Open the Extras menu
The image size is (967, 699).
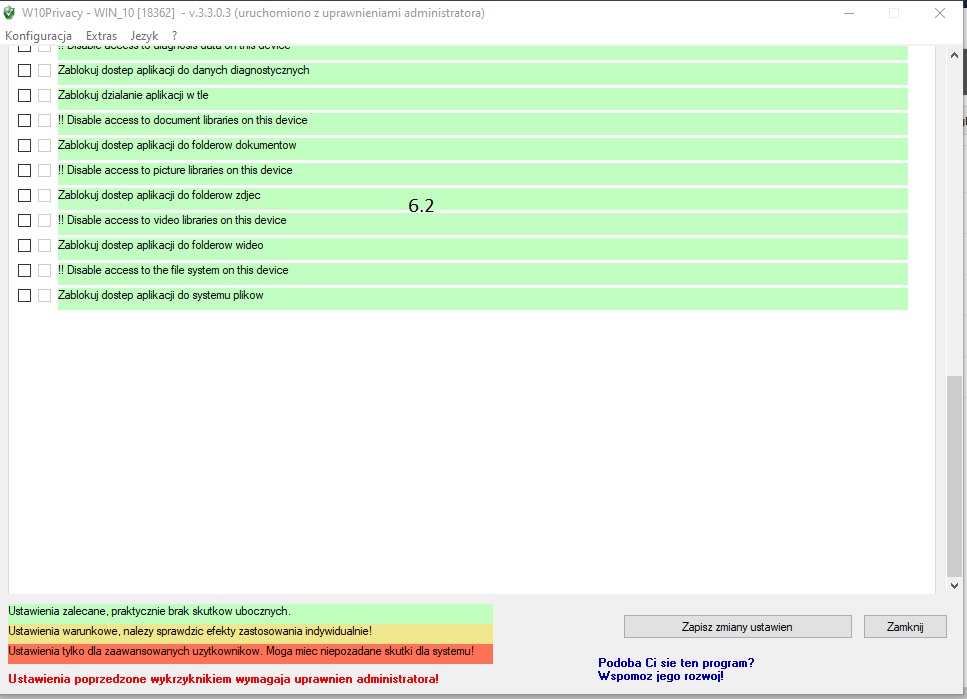[x=101, y=36]
